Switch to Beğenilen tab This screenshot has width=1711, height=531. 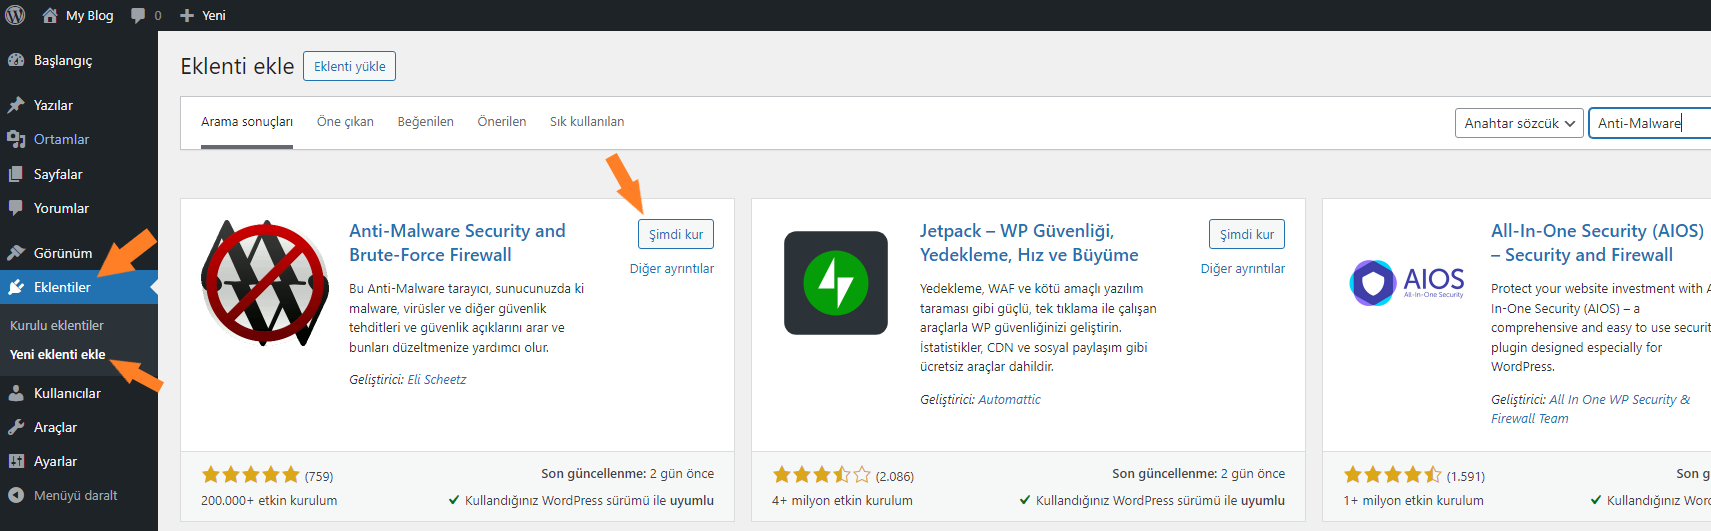tap(426, 122)
